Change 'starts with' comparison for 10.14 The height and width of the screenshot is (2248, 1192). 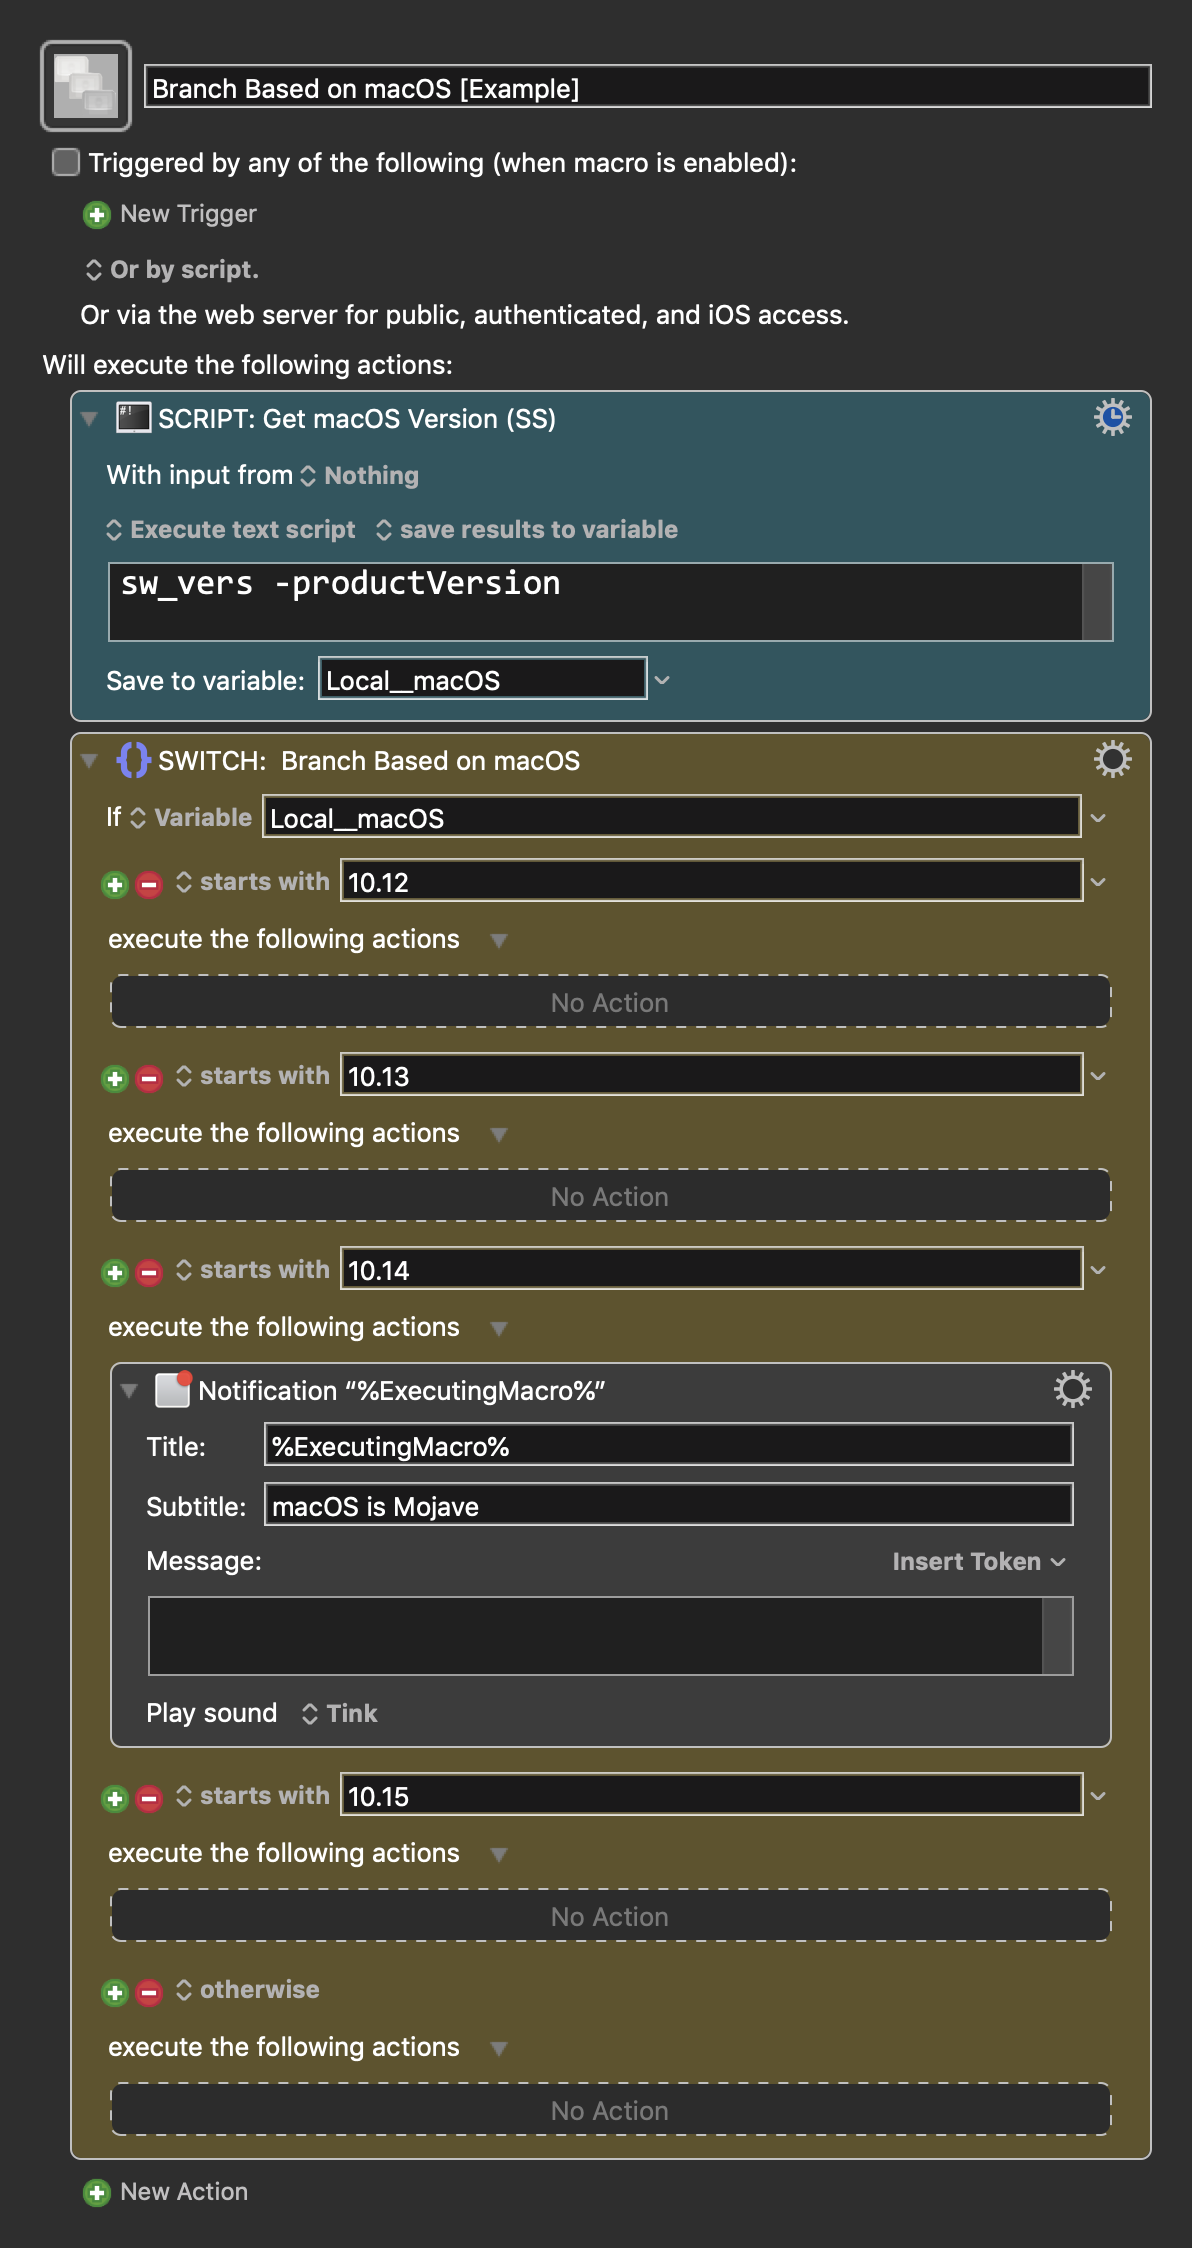pyautogui.click(x=253, y=1270)
